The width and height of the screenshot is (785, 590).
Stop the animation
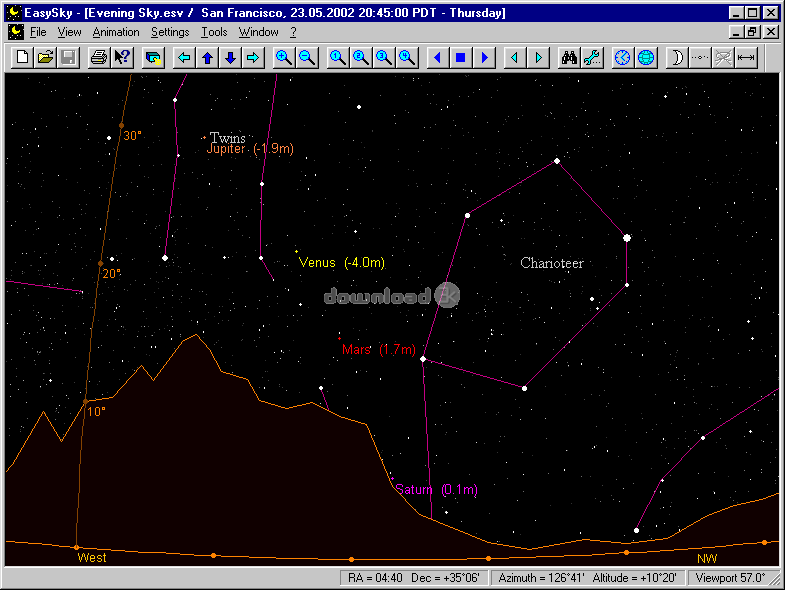tap(461, 58)
